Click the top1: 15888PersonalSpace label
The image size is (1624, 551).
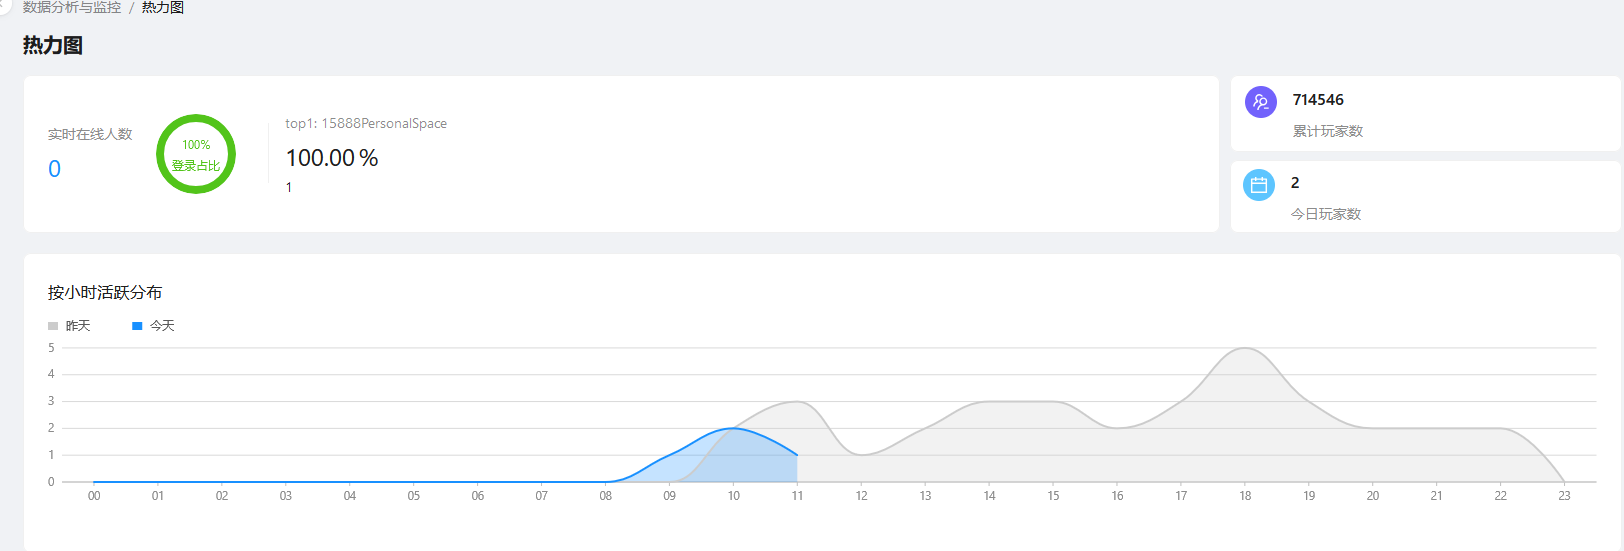pos(366,124)
